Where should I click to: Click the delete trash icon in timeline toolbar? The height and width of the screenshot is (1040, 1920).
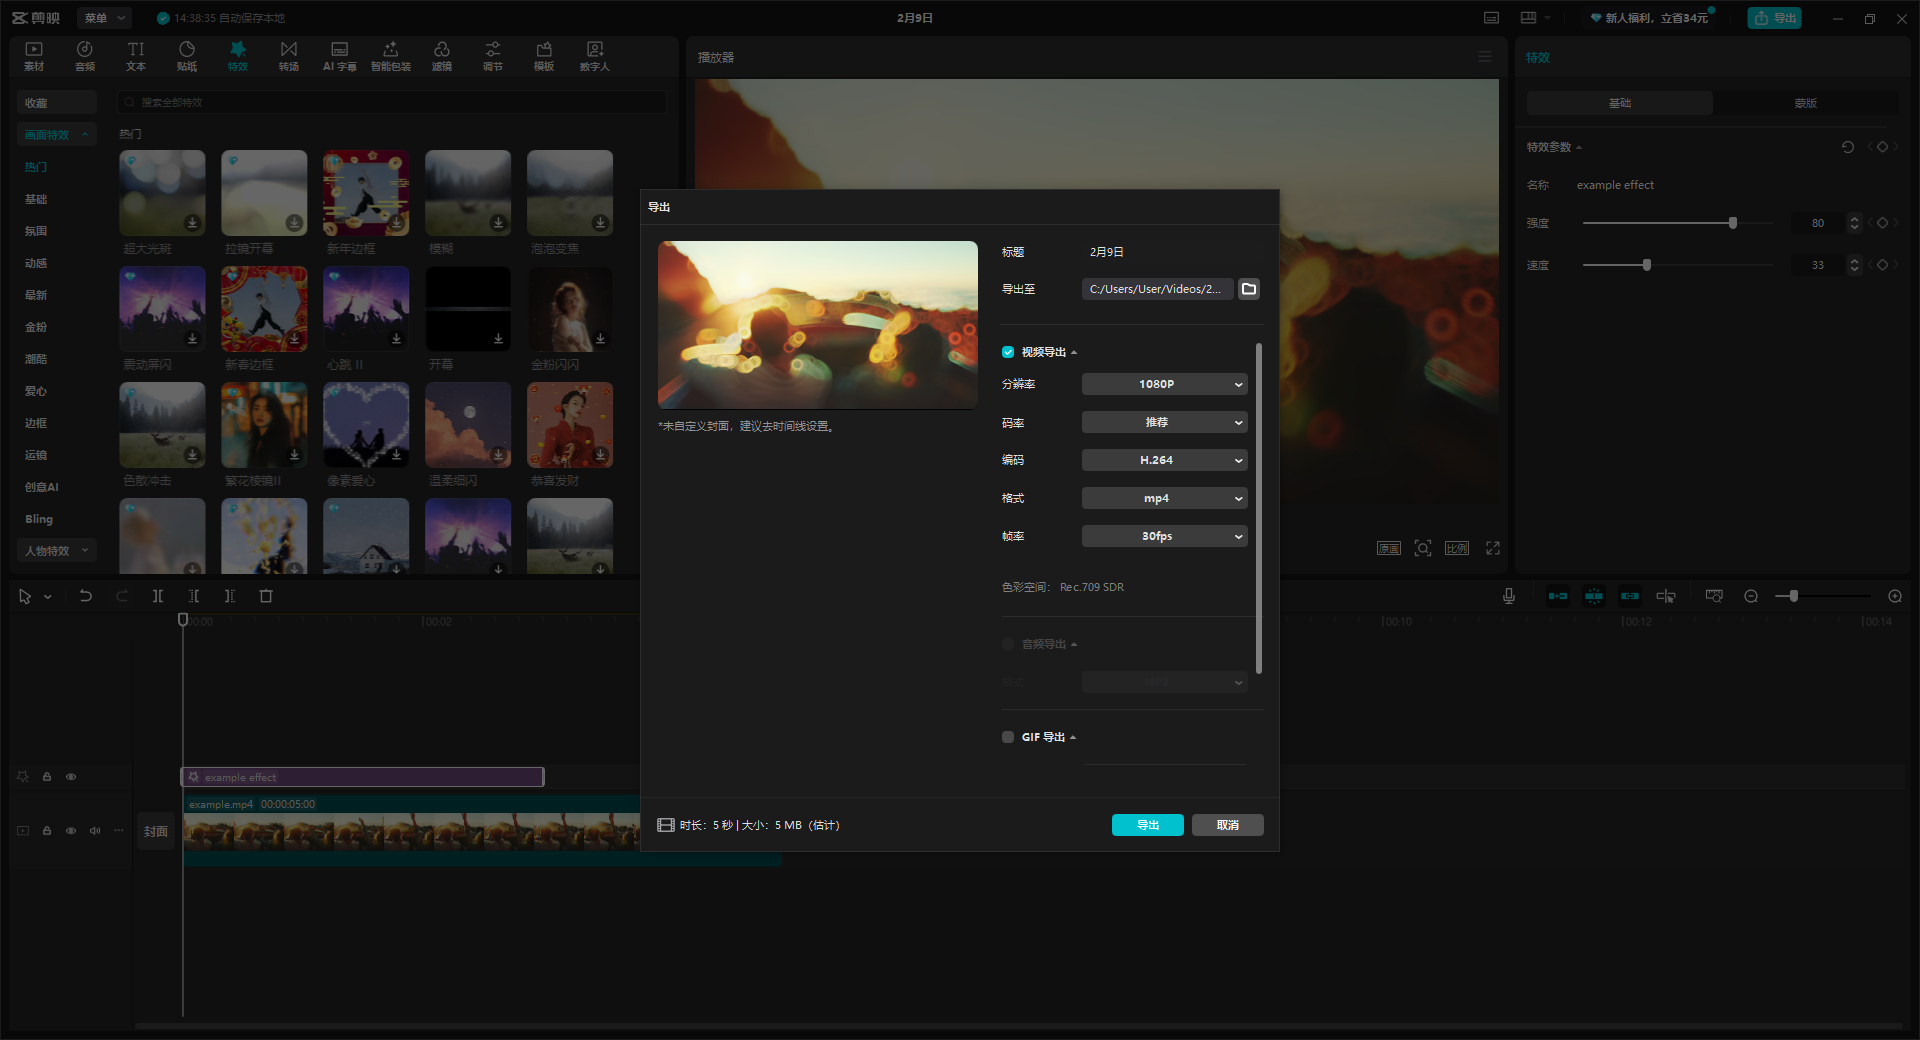[266, 596]
